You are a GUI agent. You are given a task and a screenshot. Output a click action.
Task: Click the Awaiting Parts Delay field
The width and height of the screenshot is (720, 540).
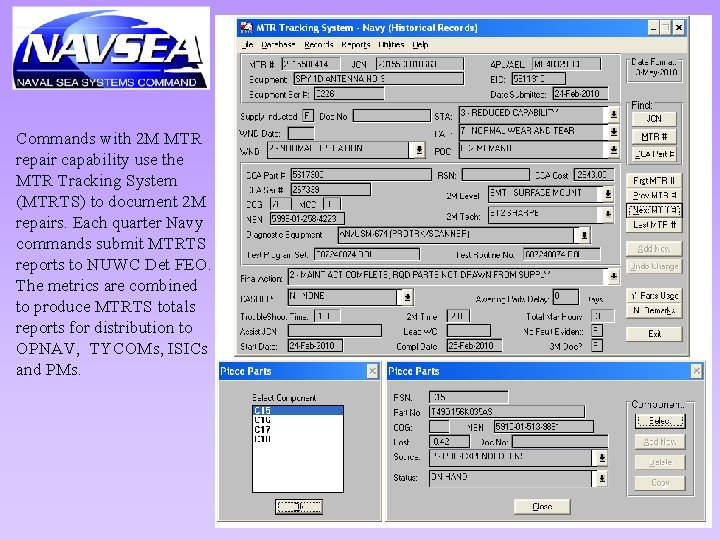[565, 297]
